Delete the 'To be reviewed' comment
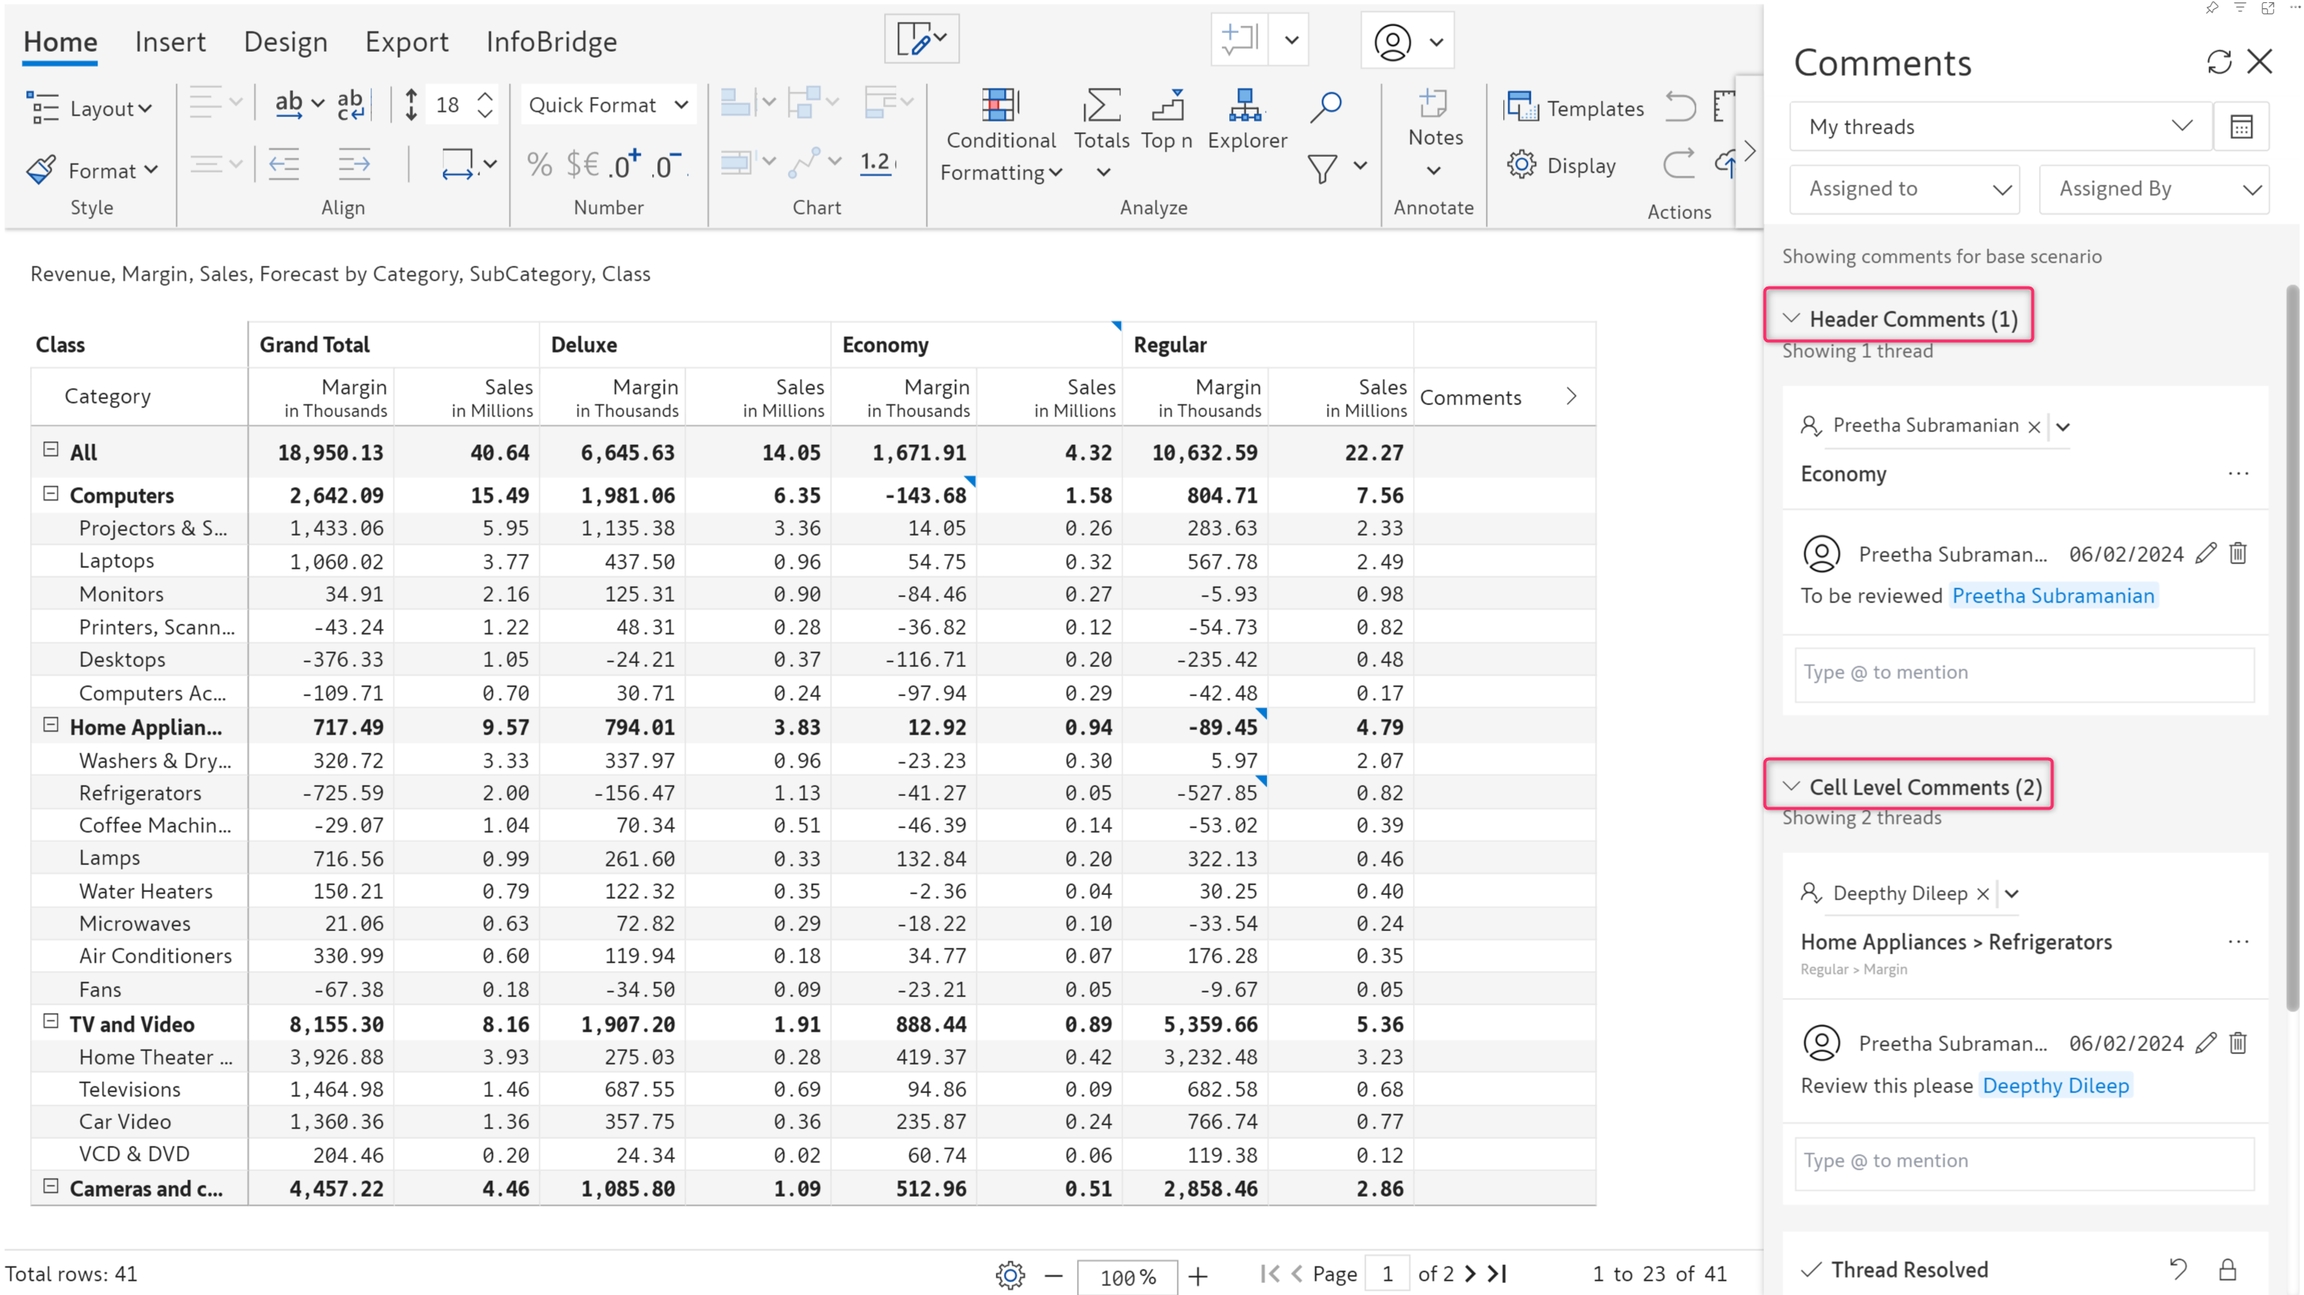 (2238, 553)
